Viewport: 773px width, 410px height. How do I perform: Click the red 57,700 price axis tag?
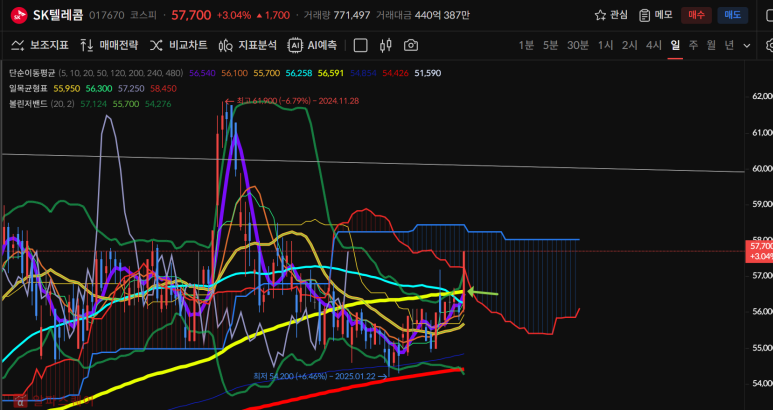point(759,251)
